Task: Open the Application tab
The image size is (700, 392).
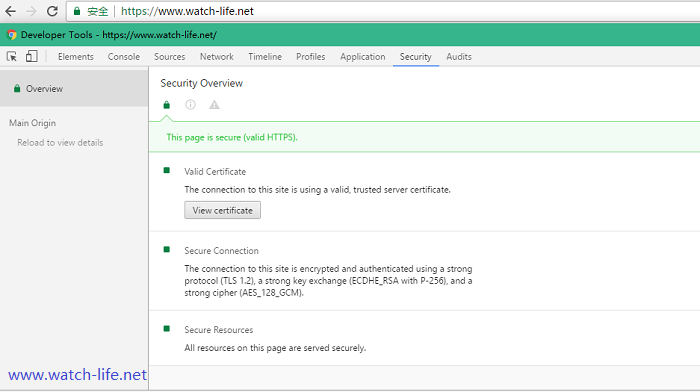Action: point(362,57)
